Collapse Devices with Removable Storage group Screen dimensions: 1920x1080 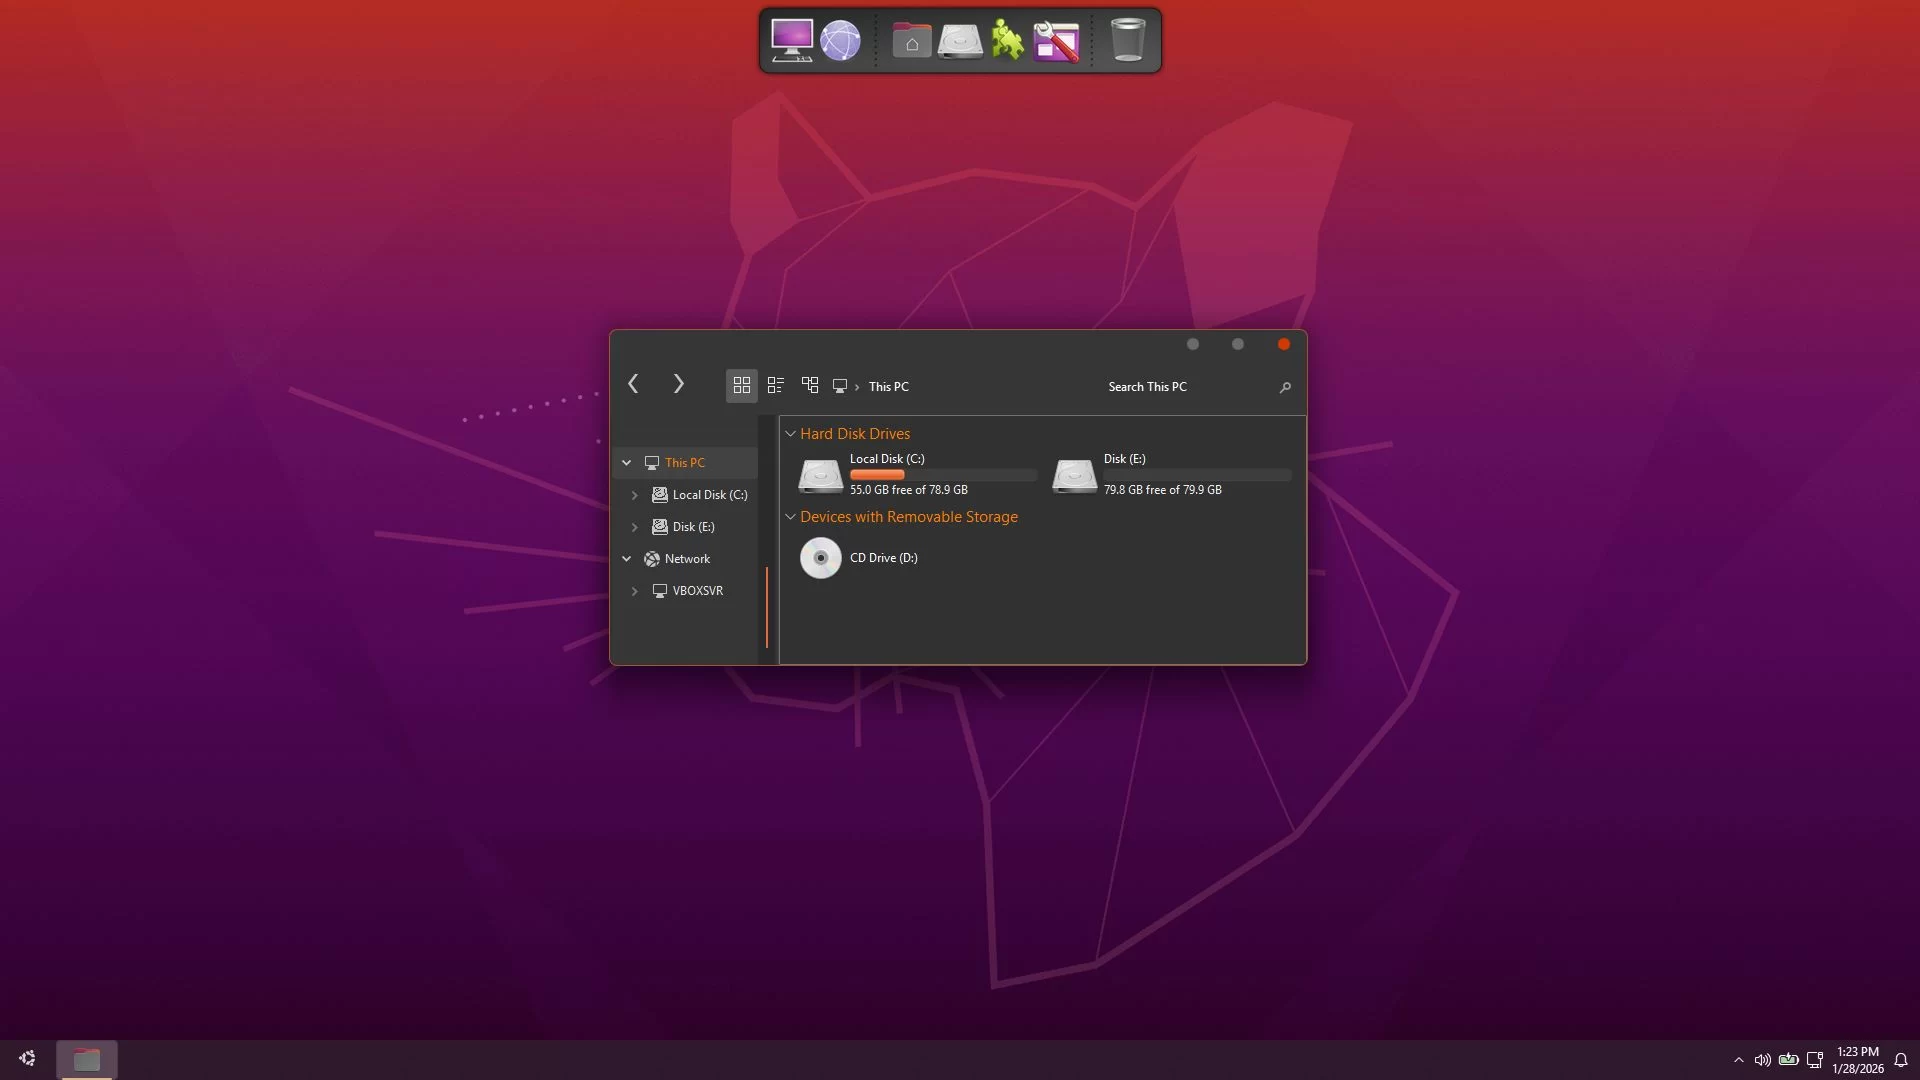790,517
